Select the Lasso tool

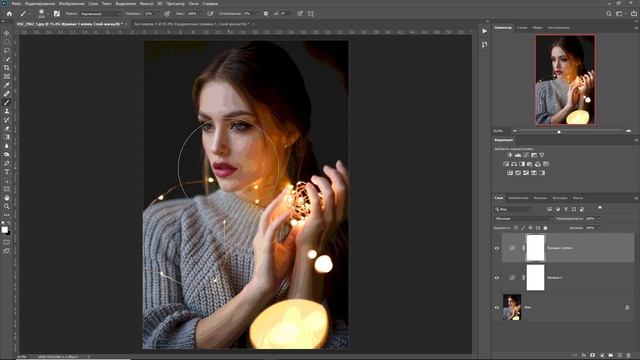[x=7, y=51]
